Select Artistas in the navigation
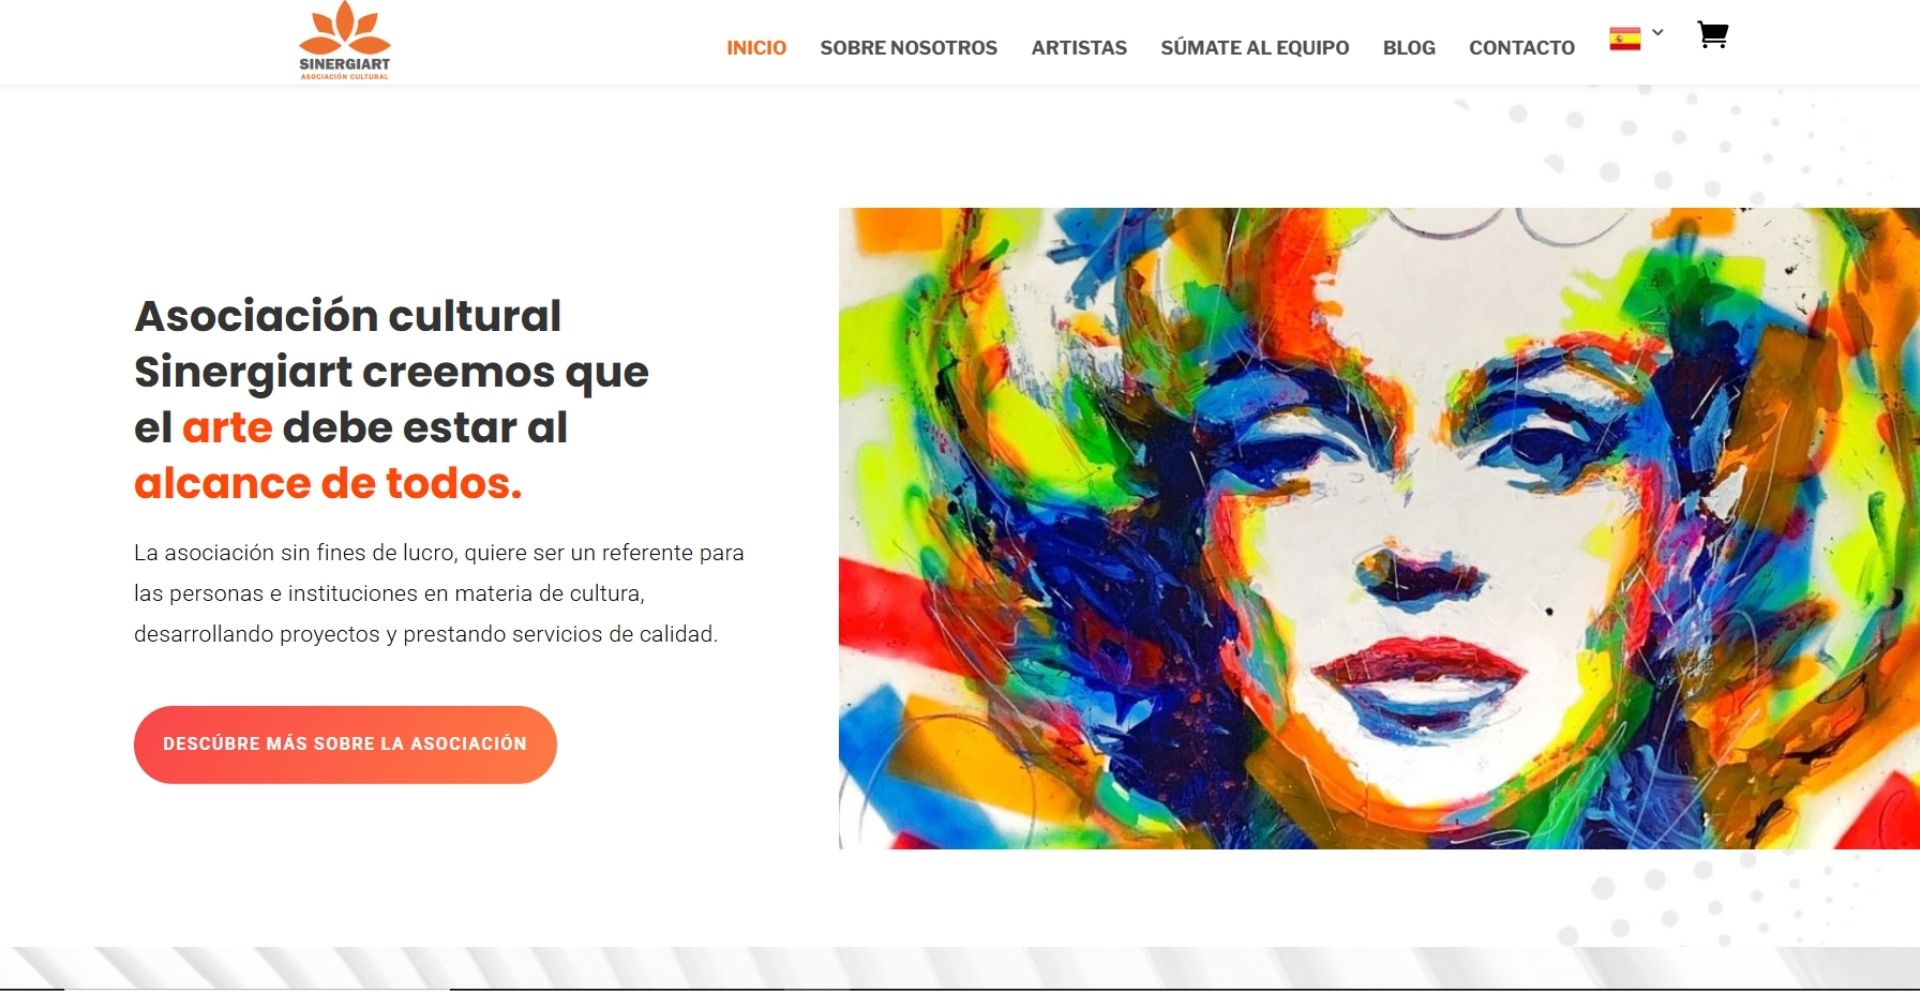 coord(1079,47)
